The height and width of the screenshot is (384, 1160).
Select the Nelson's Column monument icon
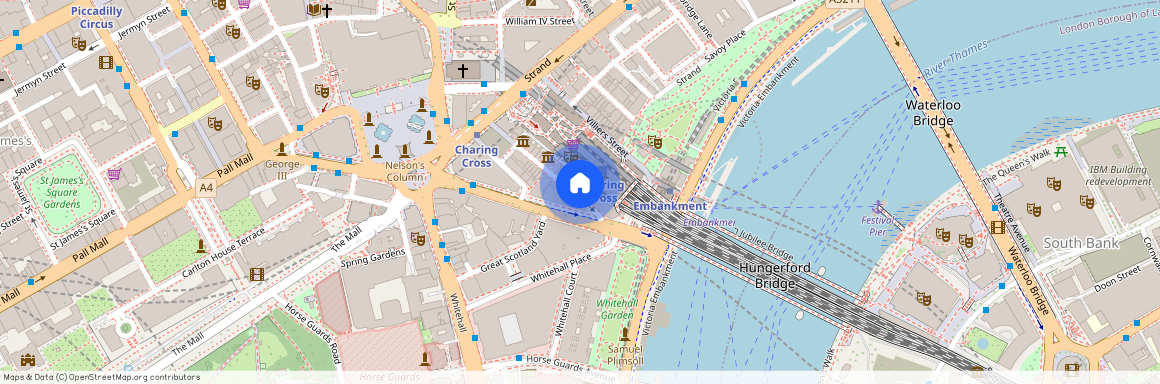[404, 152]
